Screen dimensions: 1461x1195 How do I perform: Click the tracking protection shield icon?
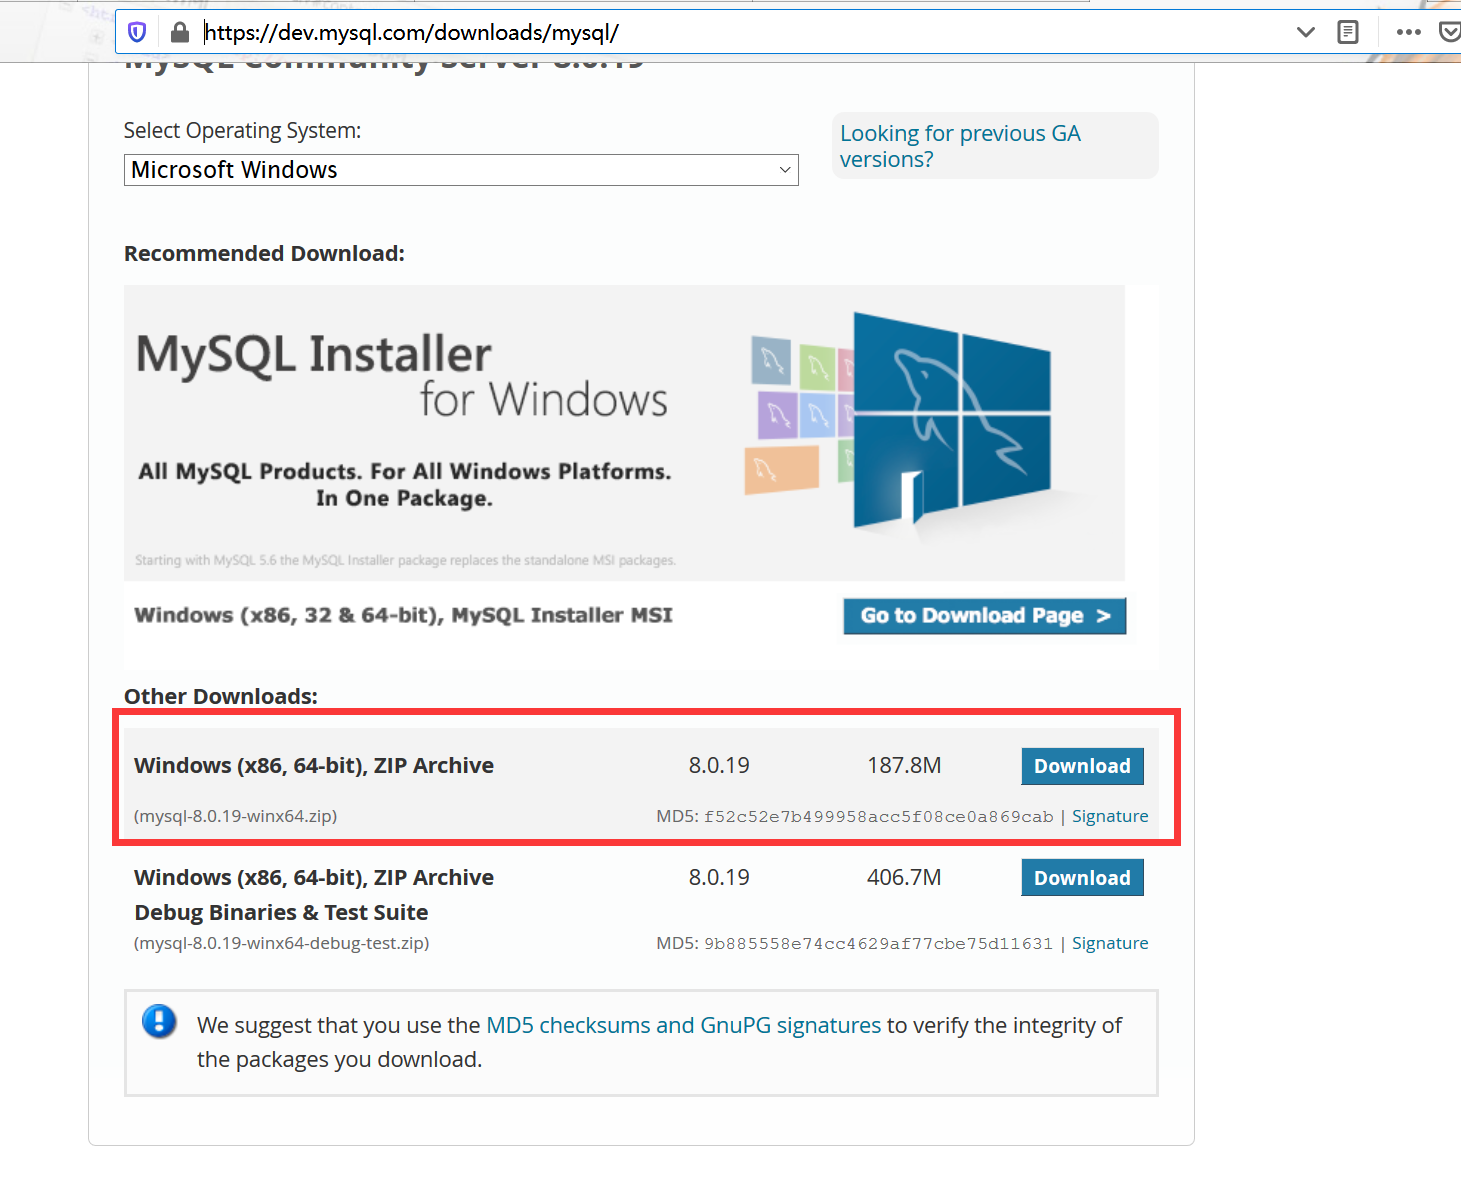(x=138, y=32)
